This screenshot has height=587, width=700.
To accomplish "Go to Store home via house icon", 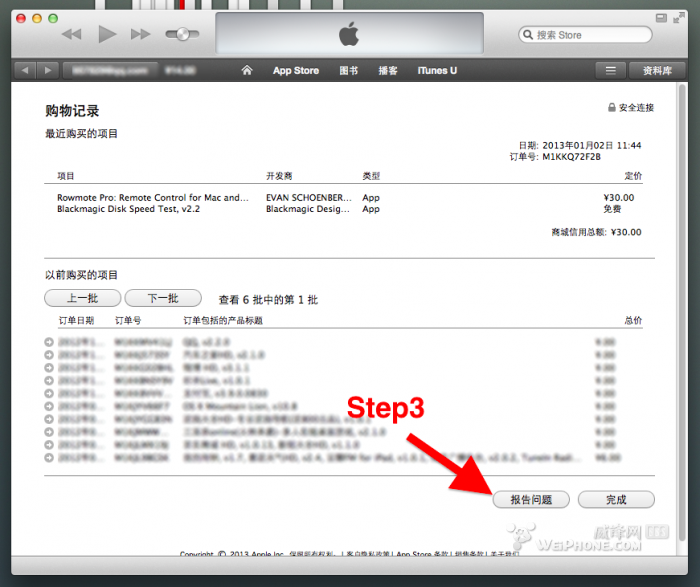I will click(247, 70).
